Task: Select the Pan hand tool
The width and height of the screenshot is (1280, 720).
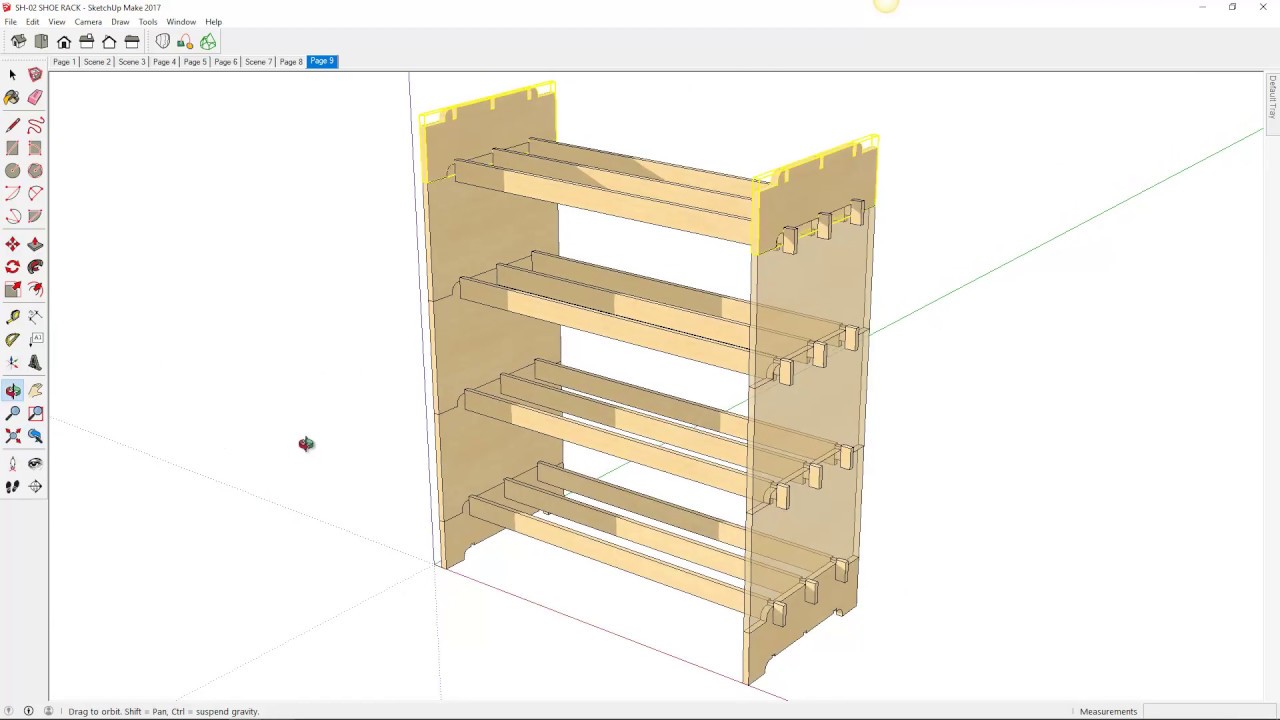Action: 35,391
